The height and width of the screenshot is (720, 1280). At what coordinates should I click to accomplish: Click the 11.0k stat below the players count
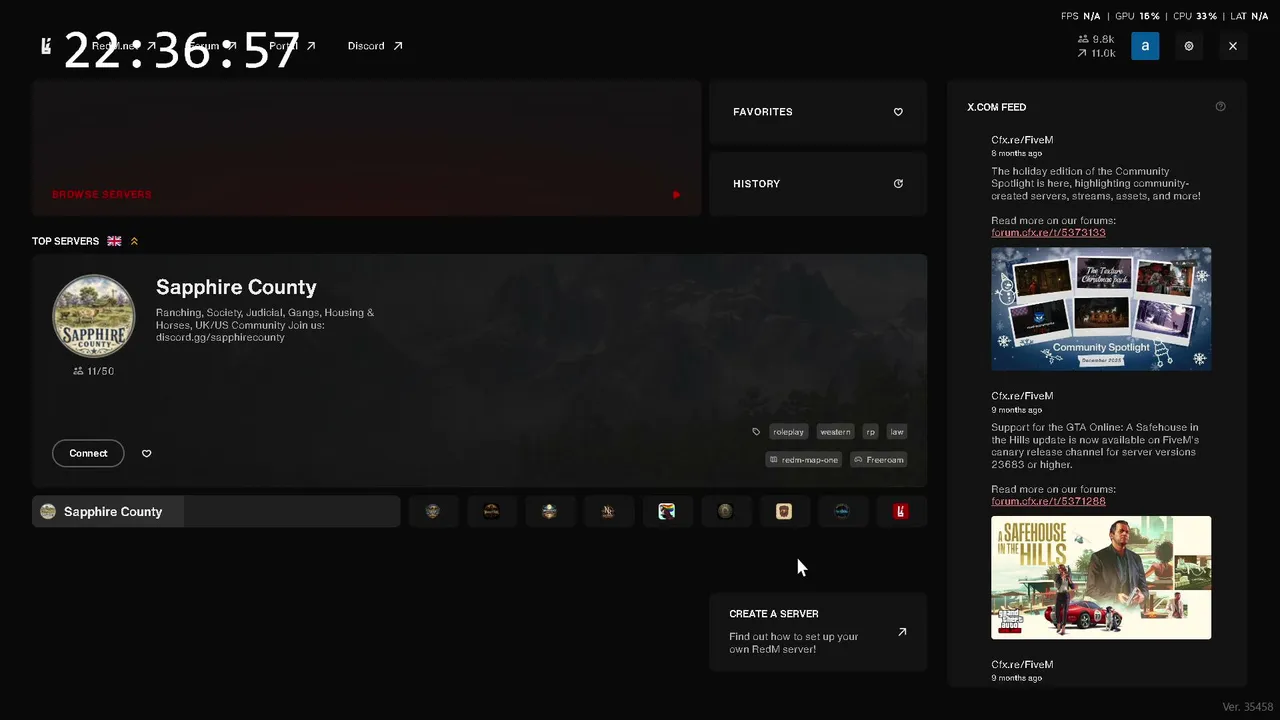[x=1096, y=53]
